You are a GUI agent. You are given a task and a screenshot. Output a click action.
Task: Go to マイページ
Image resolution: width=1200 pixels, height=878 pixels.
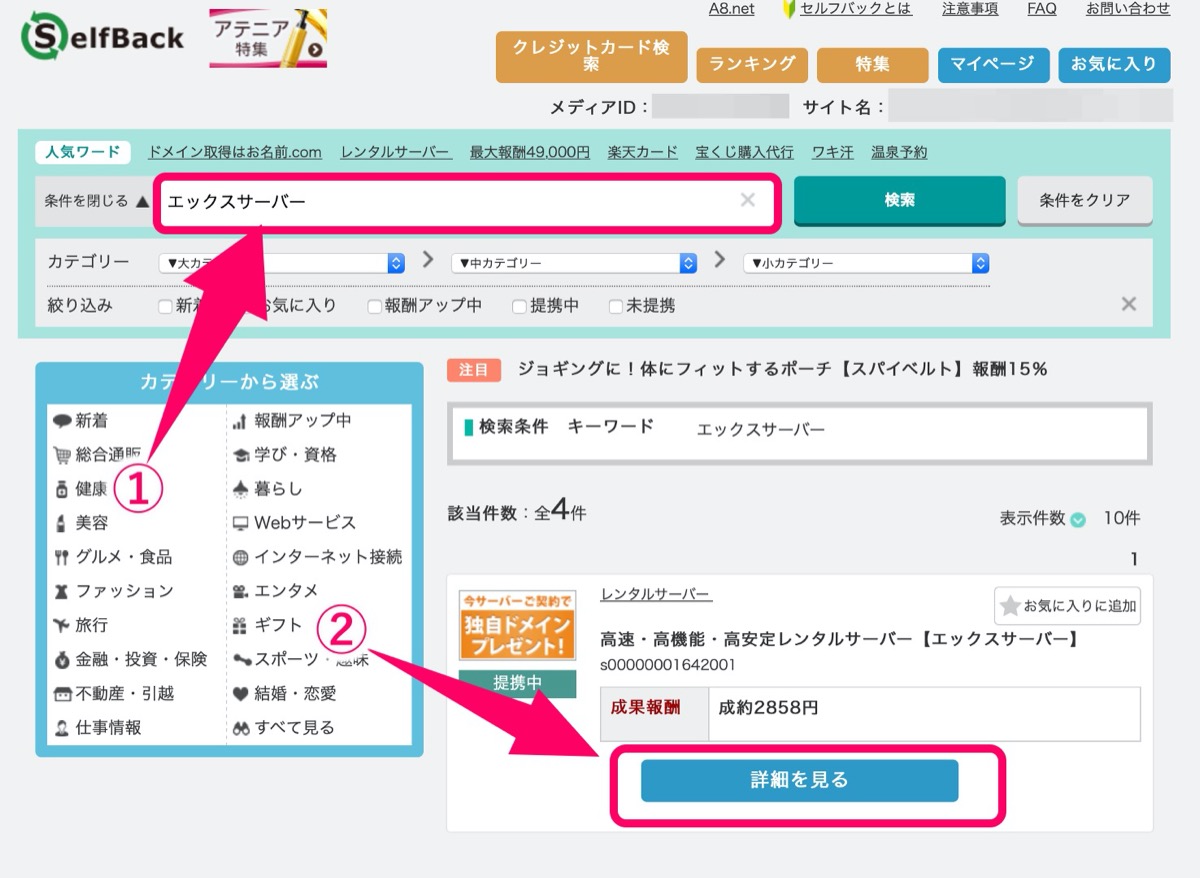tap(993, 64)
